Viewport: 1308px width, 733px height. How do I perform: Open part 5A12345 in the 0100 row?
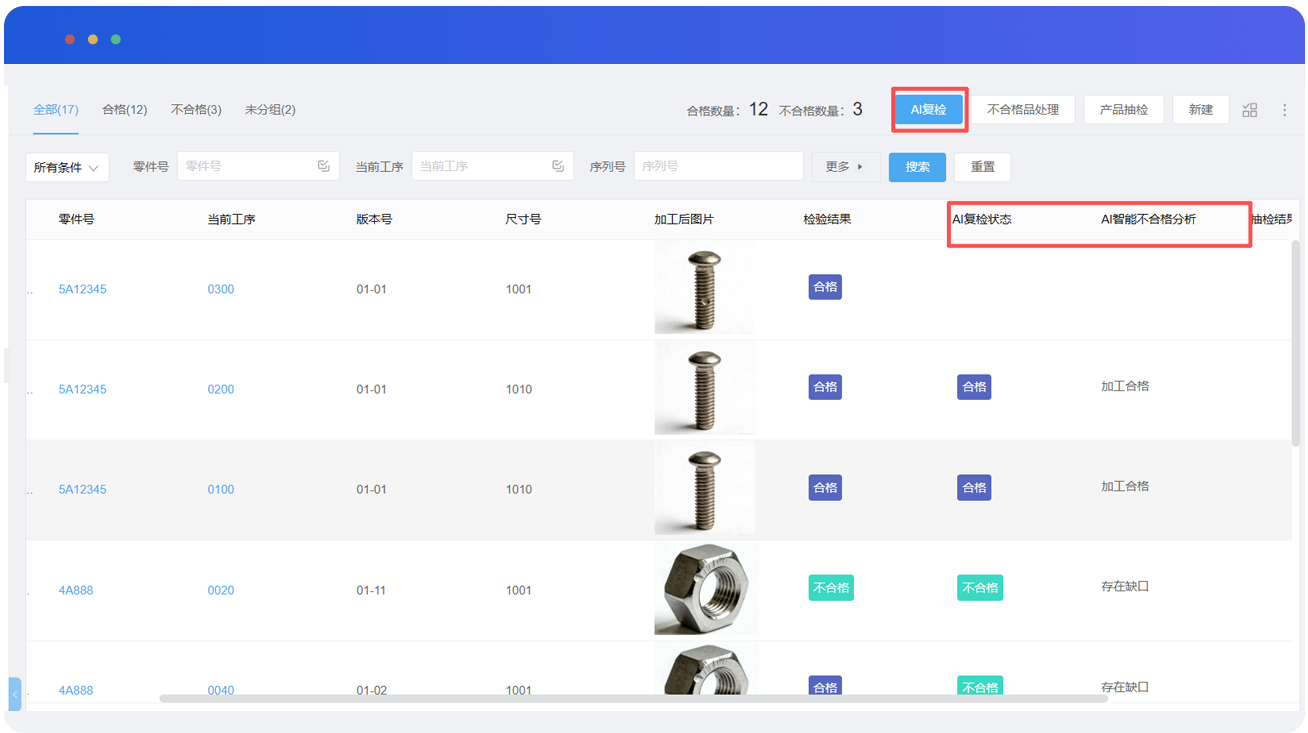(82, 489)
